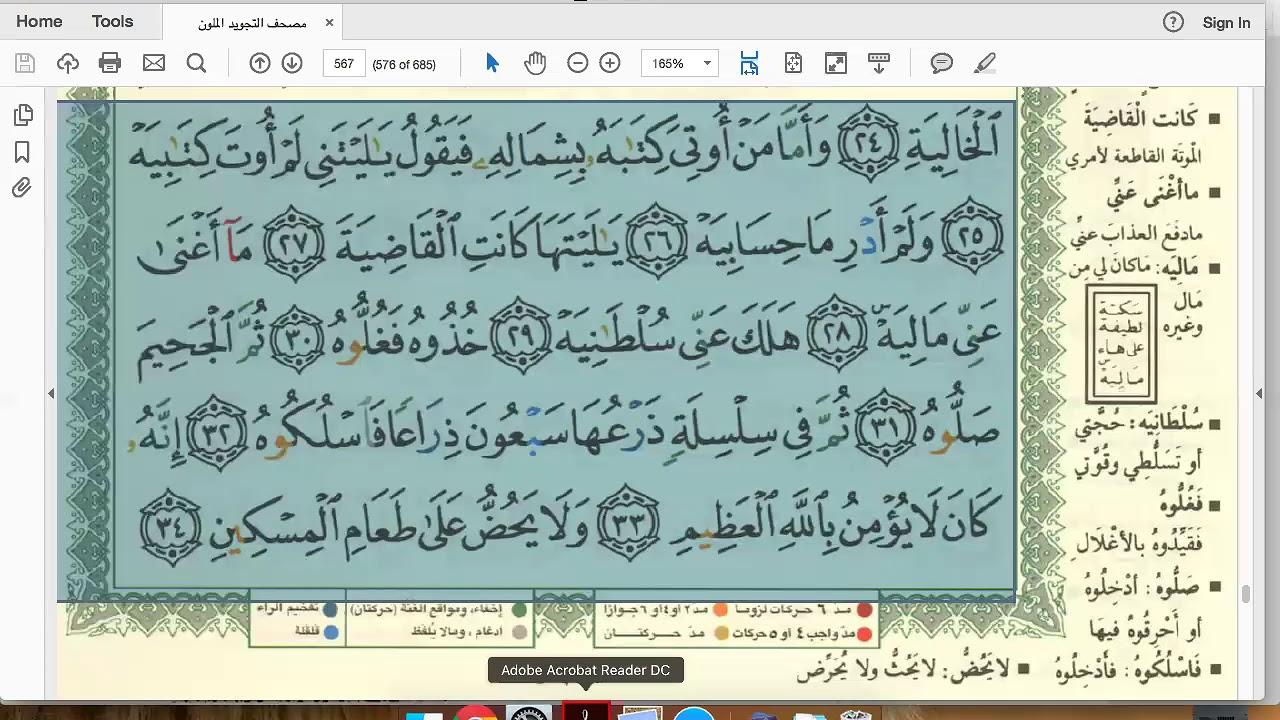
Task: Click the Acrobat Reader icon in Dock
Action: [x=585, y=711]
